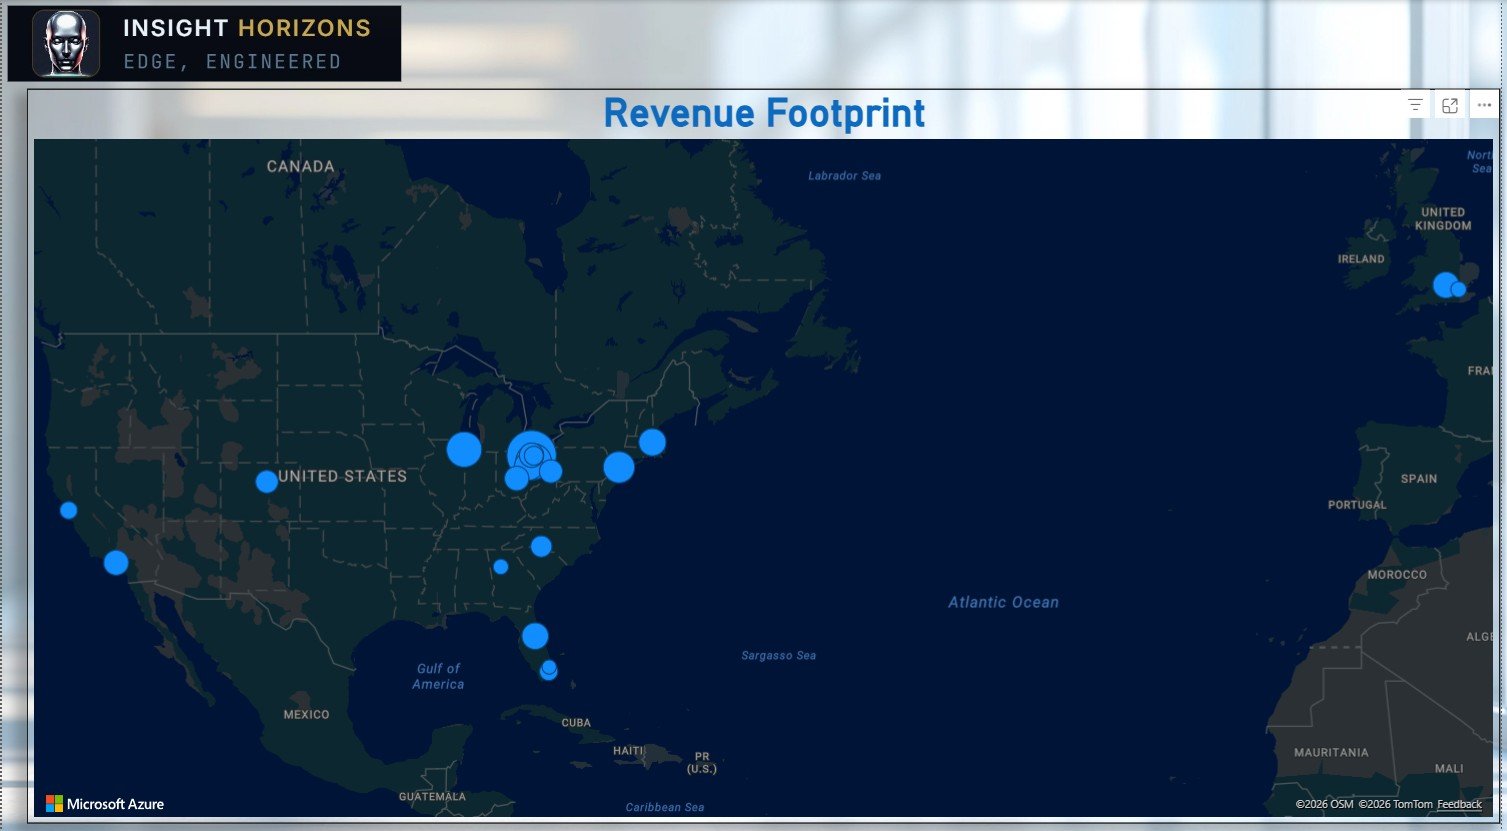Open the filters icon on the map visual

(1415, 105)
